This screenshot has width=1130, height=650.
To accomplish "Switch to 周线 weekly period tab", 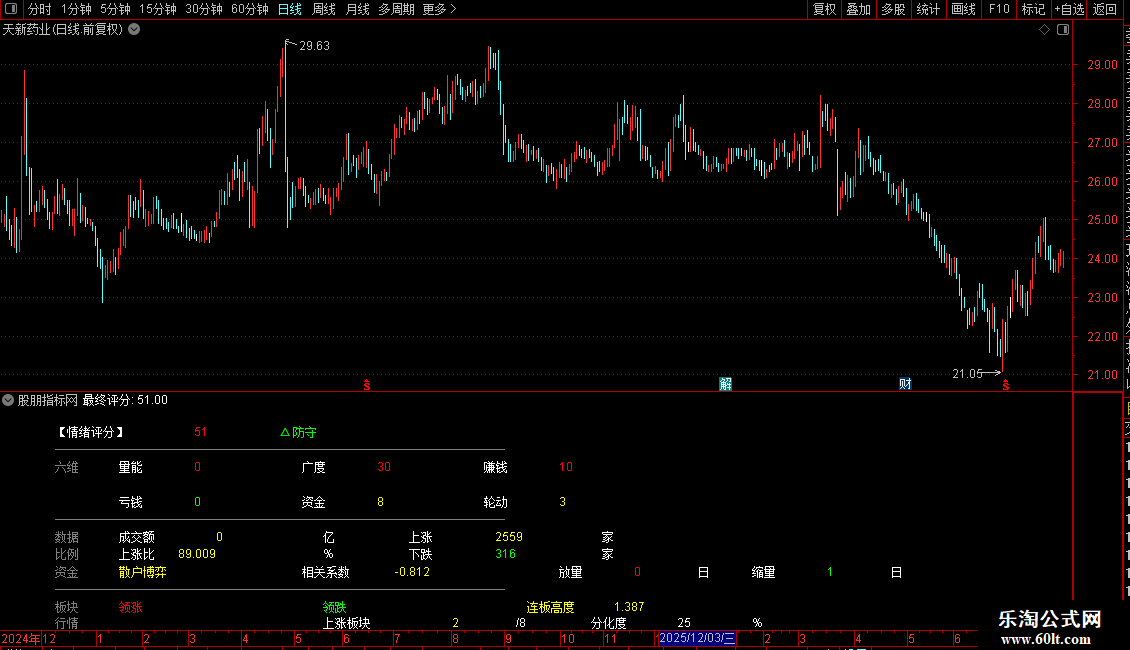I will [x=324, y=9].
